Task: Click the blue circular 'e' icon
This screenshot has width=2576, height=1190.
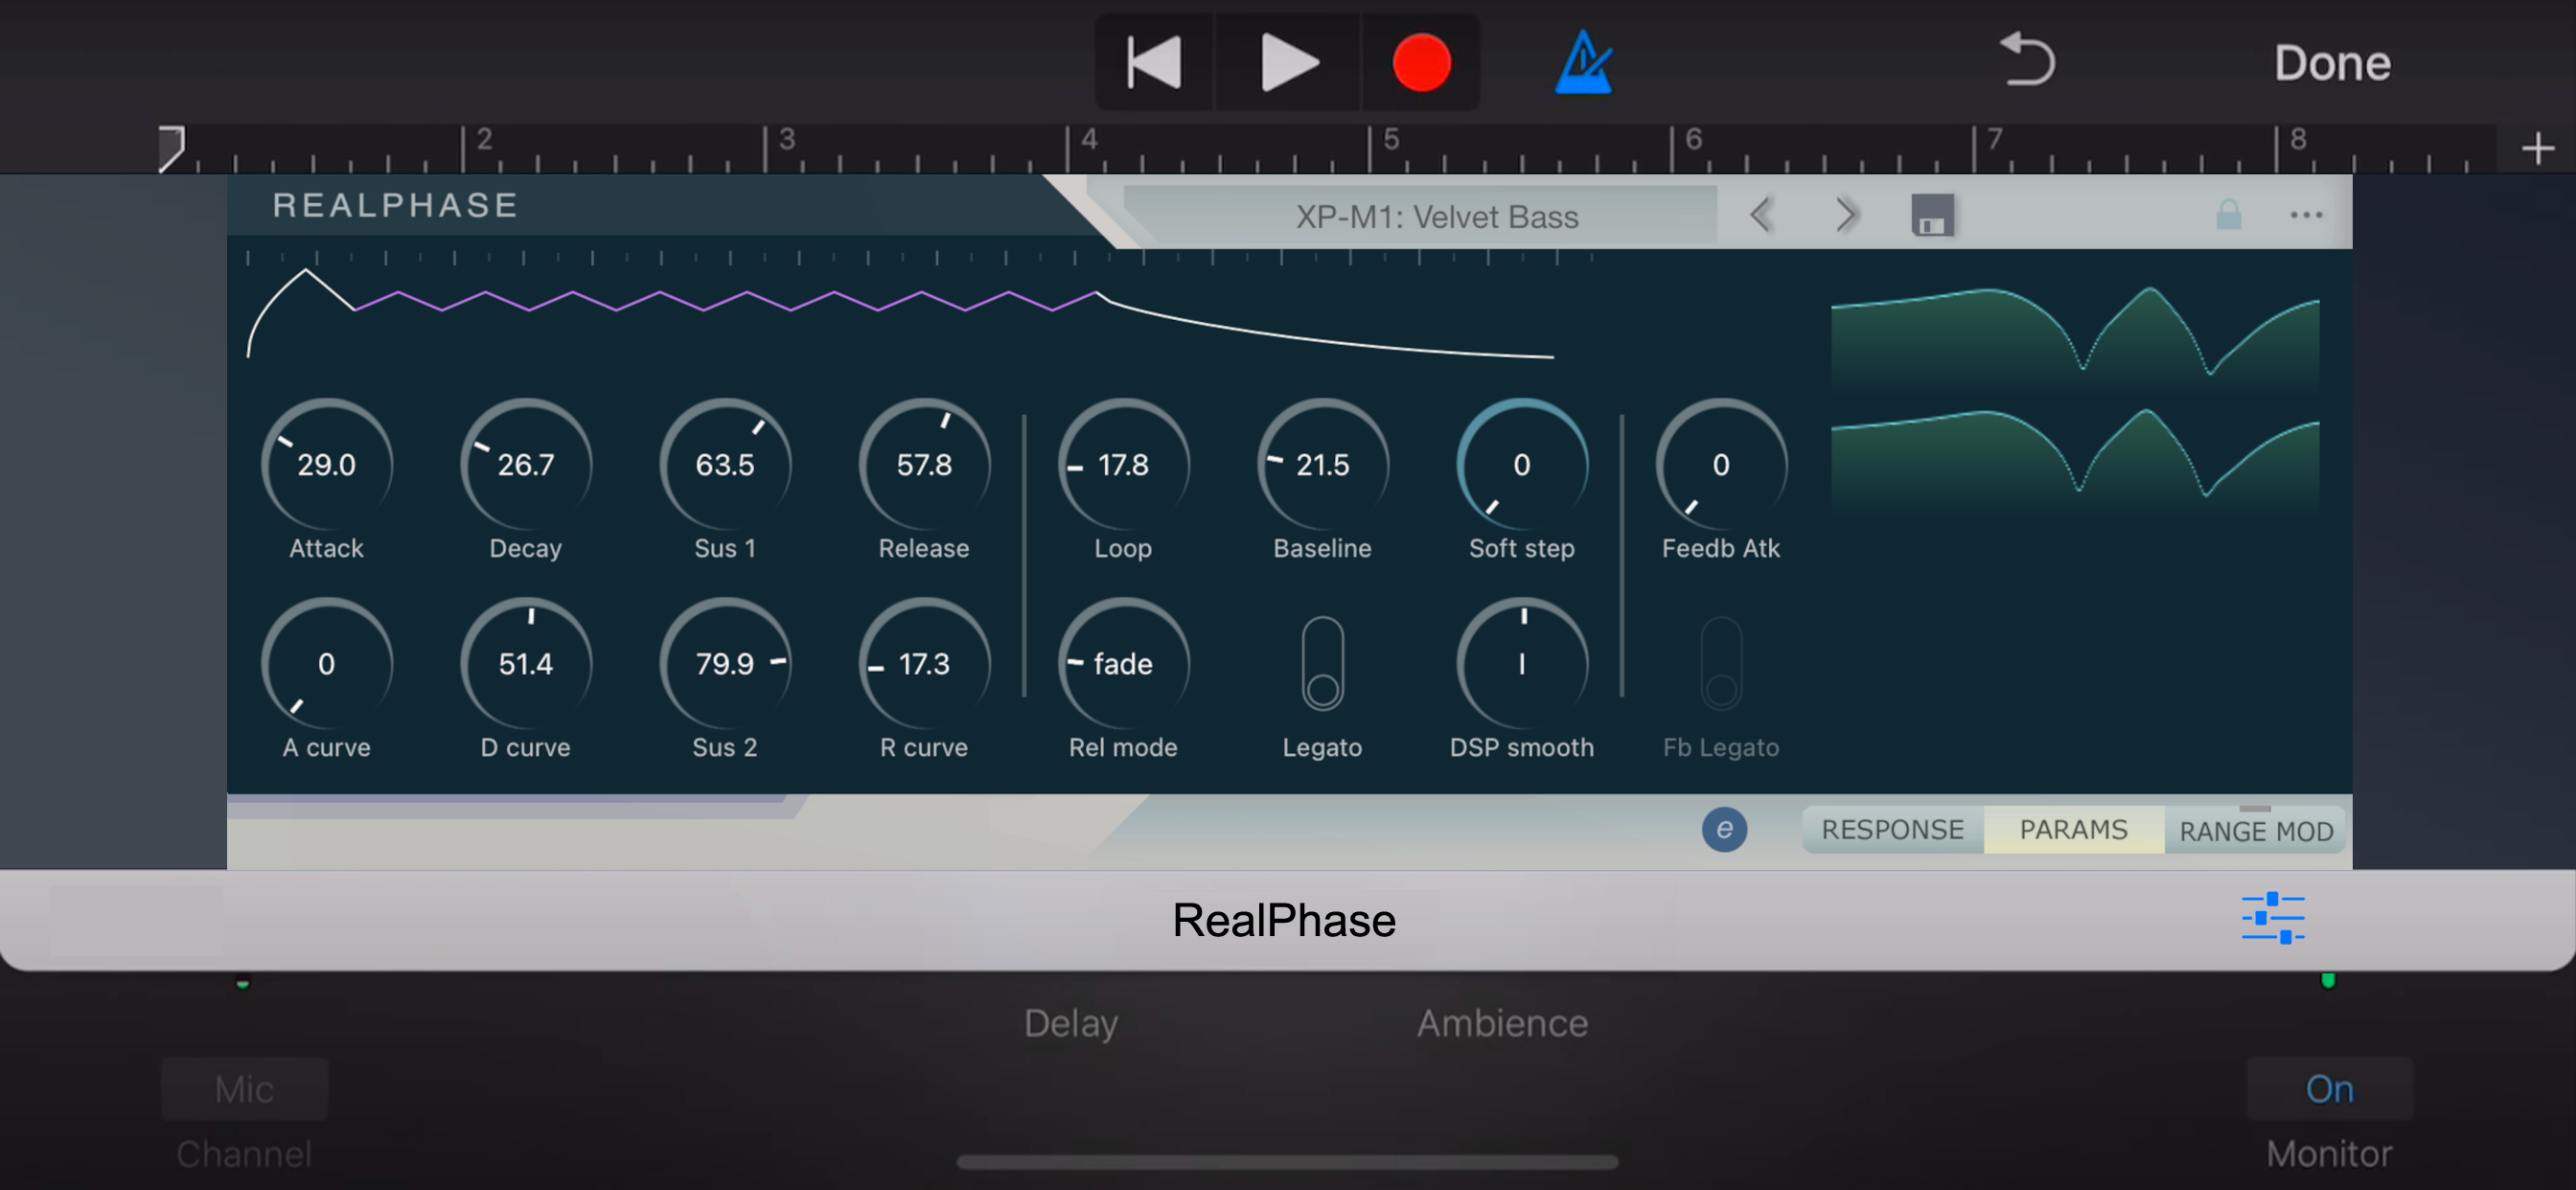Action: click(x=1724, y=829)
